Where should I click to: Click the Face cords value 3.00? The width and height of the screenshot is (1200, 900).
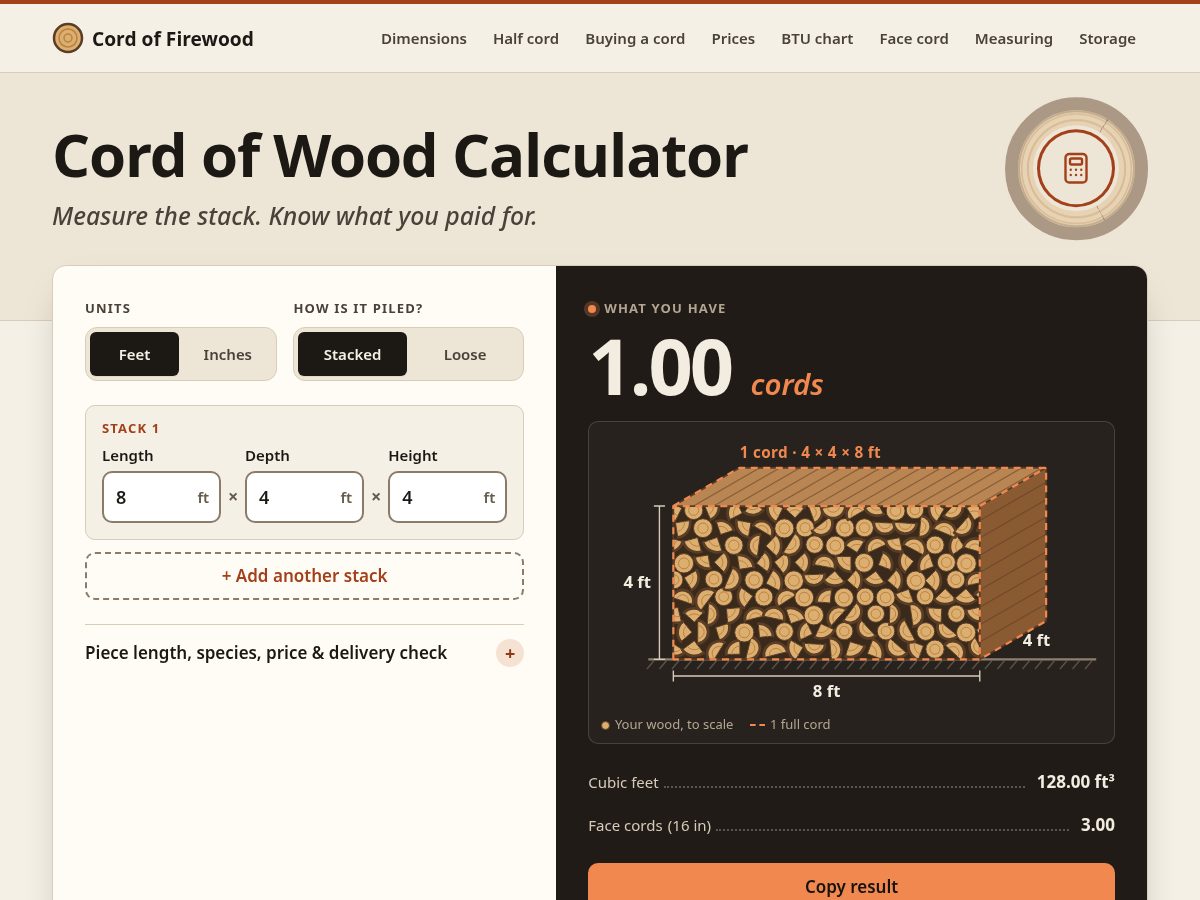point(1097,825)
